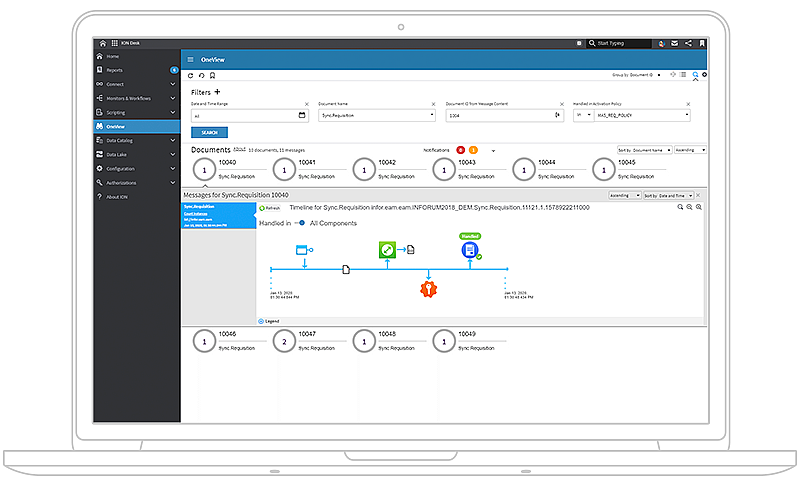Click the SEARCH button
This screenshot has height=491, width=800.
click(x=209, y=132)
